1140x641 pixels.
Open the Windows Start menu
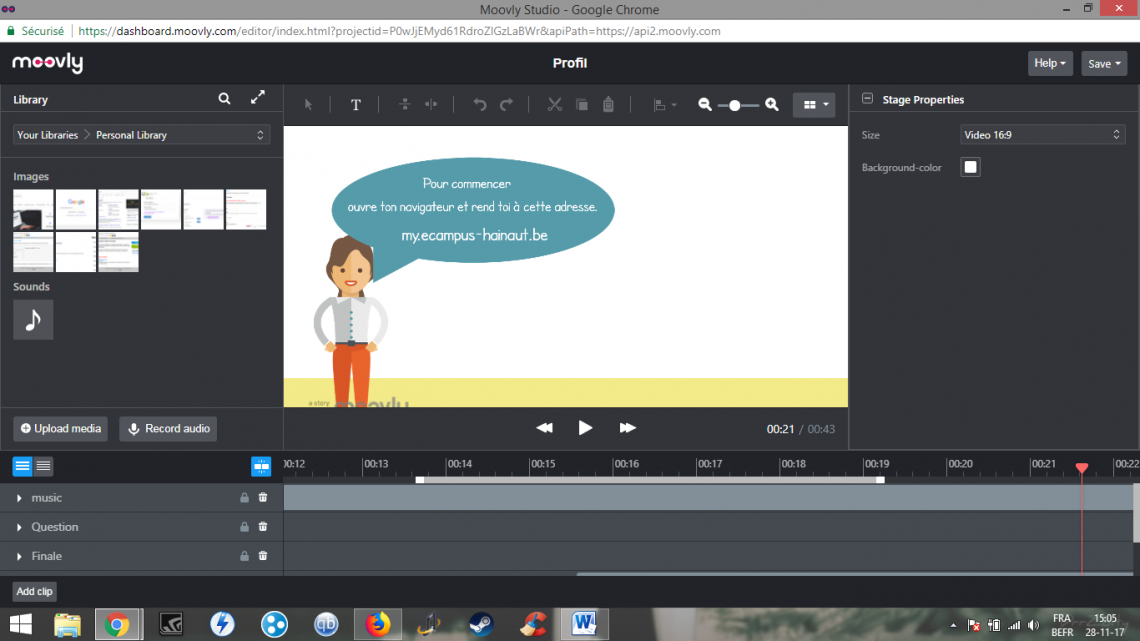click(20, 624)
